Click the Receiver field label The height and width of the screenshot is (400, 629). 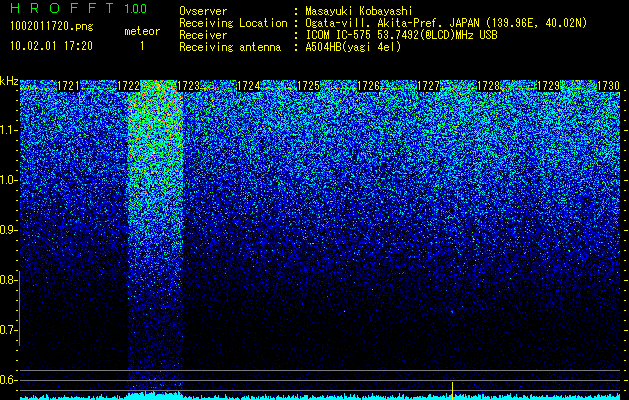click(x=203, y=35)
